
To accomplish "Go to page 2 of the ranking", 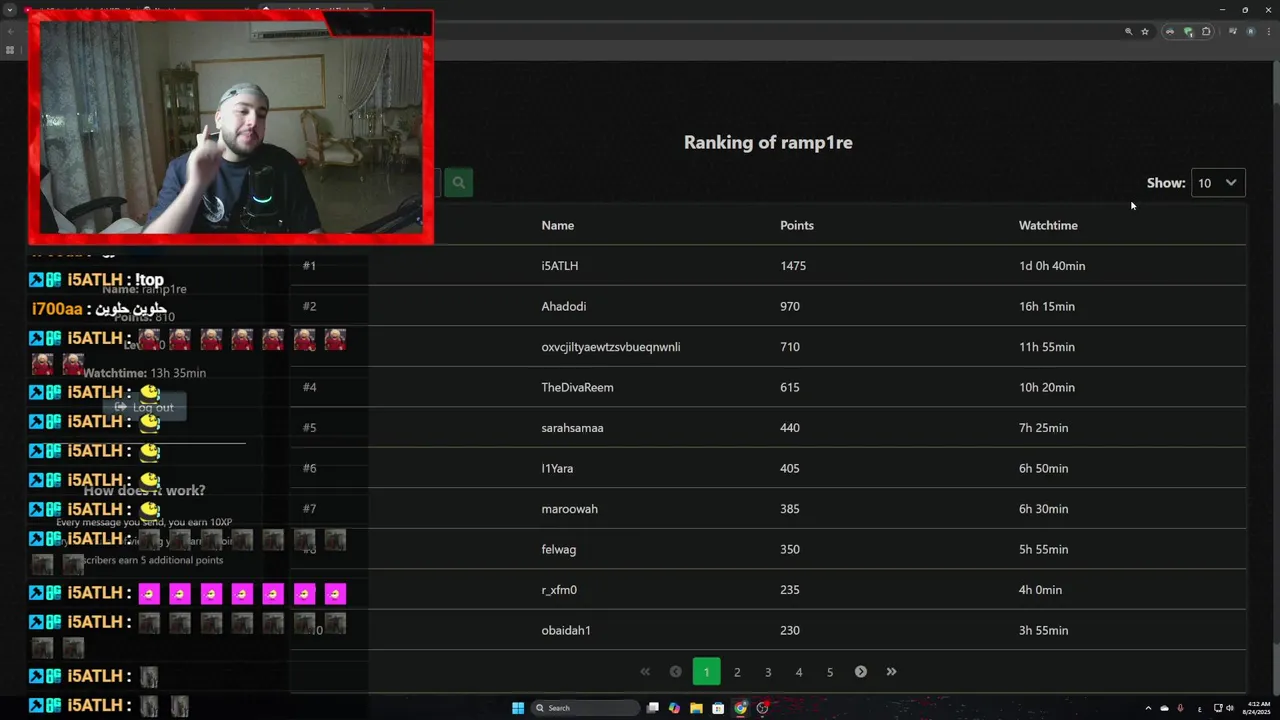I will pos(737,672).
